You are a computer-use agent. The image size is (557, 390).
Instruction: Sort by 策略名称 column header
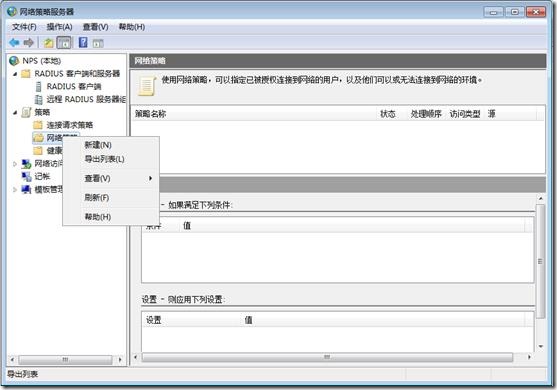254,114
